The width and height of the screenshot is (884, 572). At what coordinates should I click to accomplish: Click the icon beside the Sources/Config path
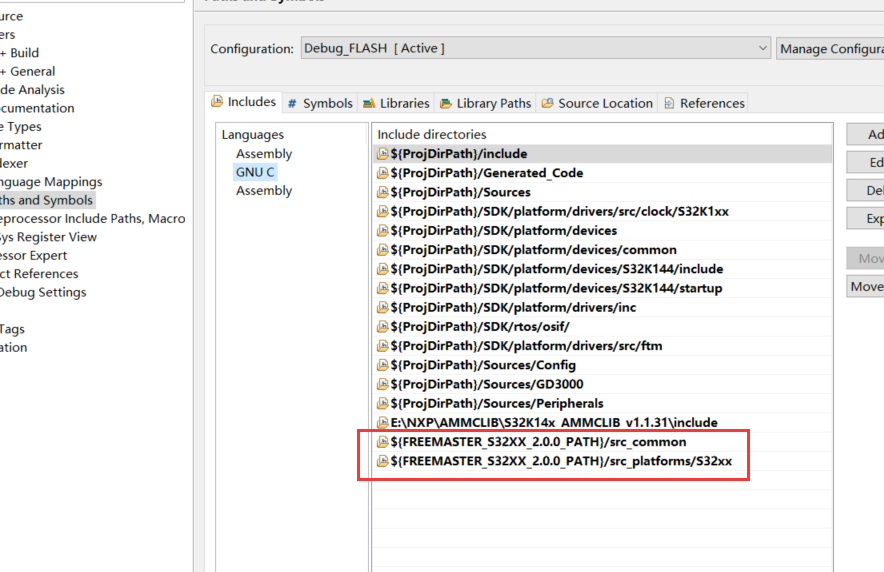pyautogui.click(x=382, y=365)
